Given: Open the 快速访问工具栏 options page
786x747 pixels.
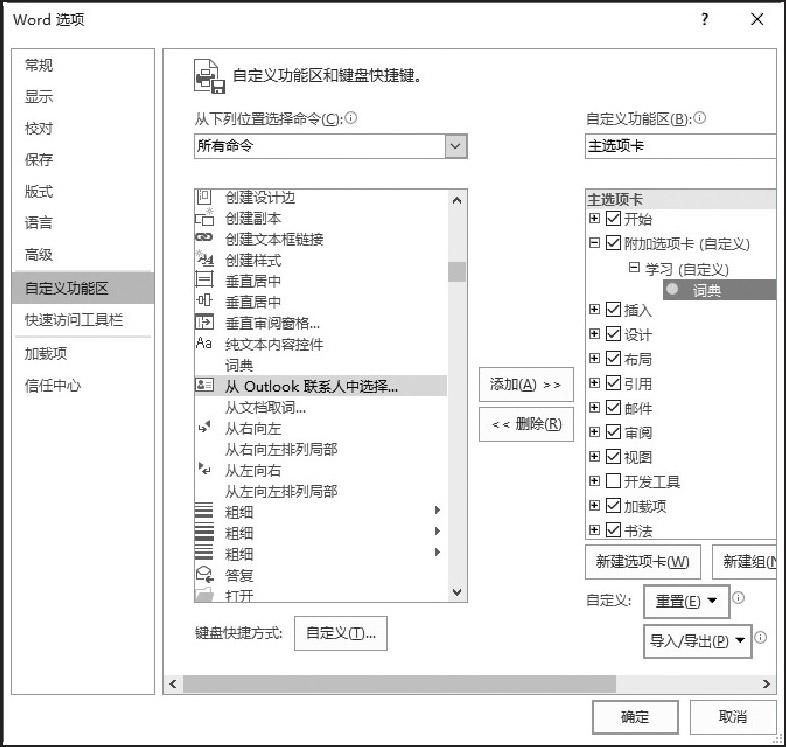Looking at the screenshot, I should tap(83, 319).
